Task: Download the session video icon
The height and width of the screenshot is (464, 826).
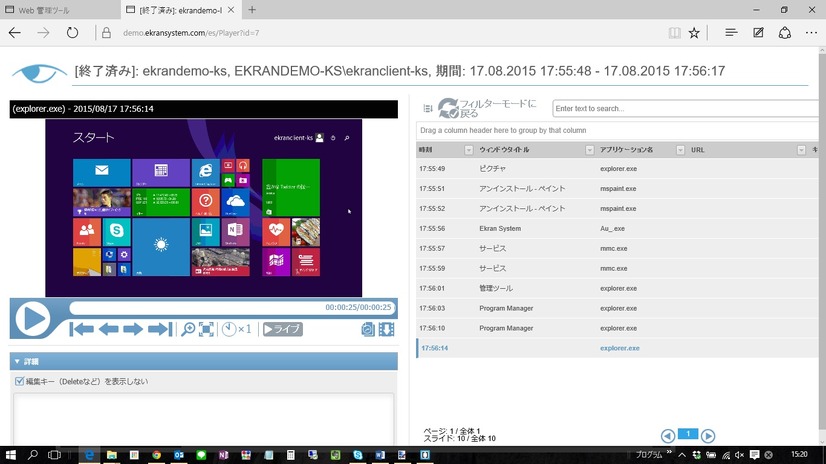Action: tap(386, 330)
